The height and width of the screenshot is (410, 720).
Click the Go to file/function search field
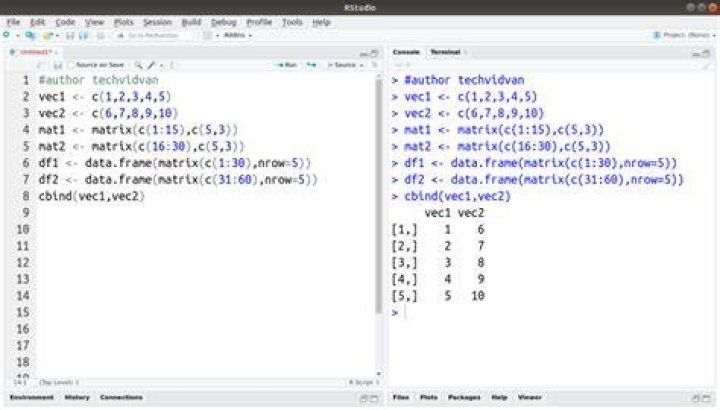click(152, 35)
